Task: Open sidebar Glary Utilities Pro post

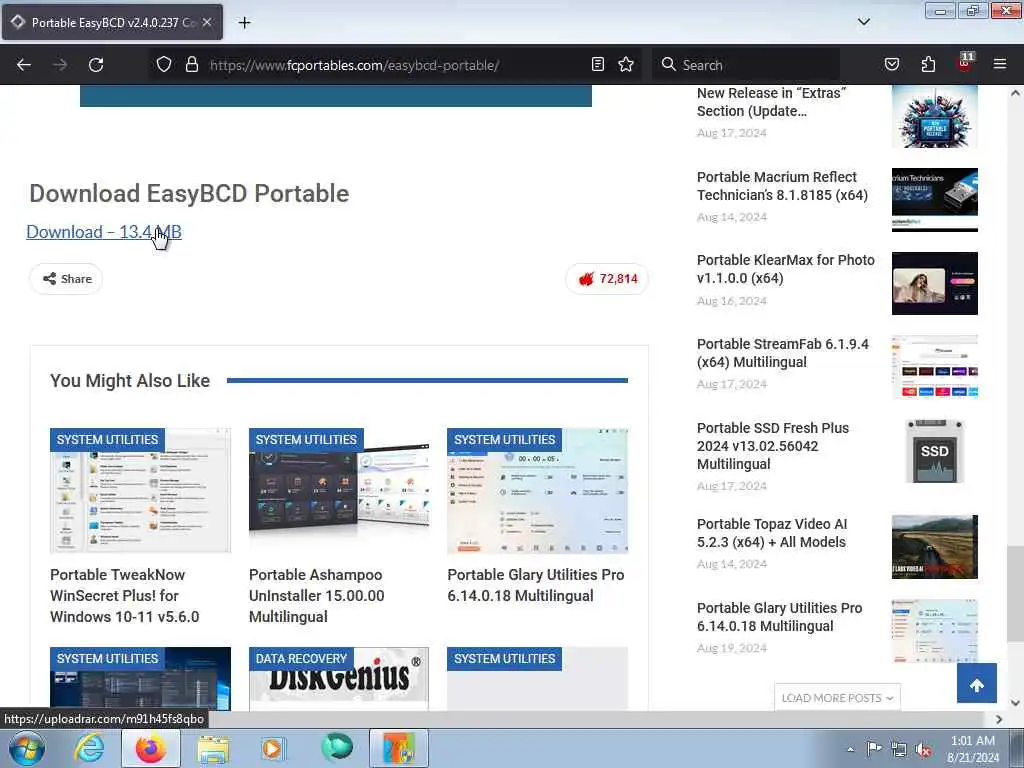Action: (x=779, y=617)
